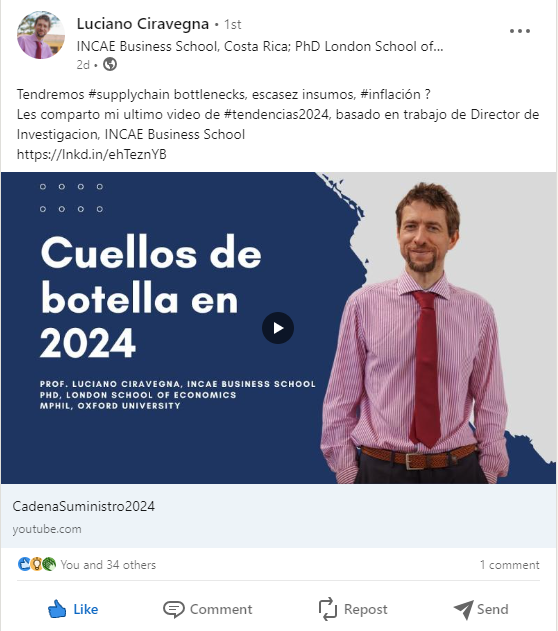Open the #supplychain hashtag
The height and width of the screenshot is (631, 558).
tap(129, 95)
